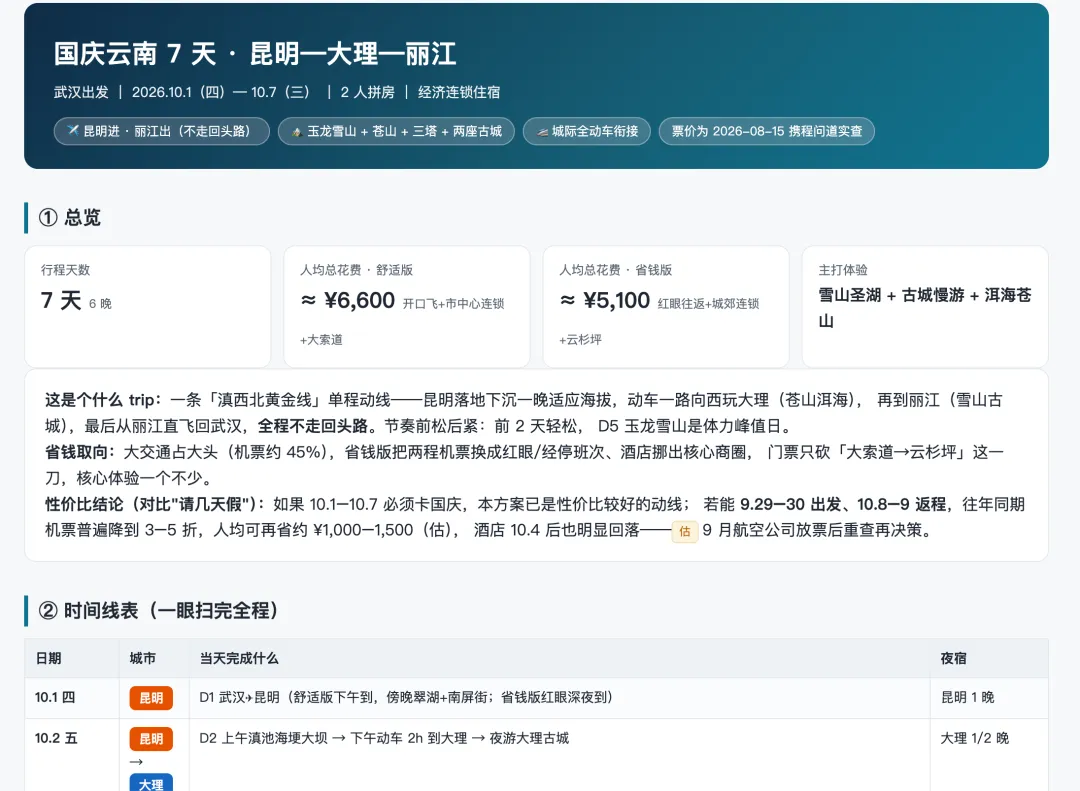Click the 开口飞+市中心连锁 note
Viewport: 1080px width, 791px height.
click(x=454, y=304)
